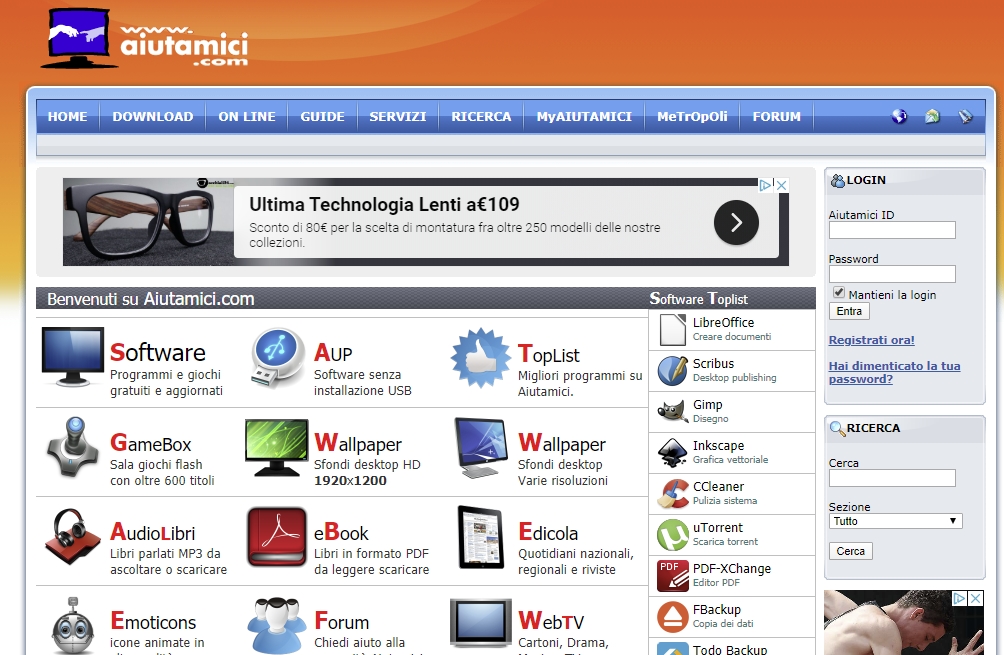
Task: Toggle the Mantieni la login checkbox
Action: (x=839, y=292)
